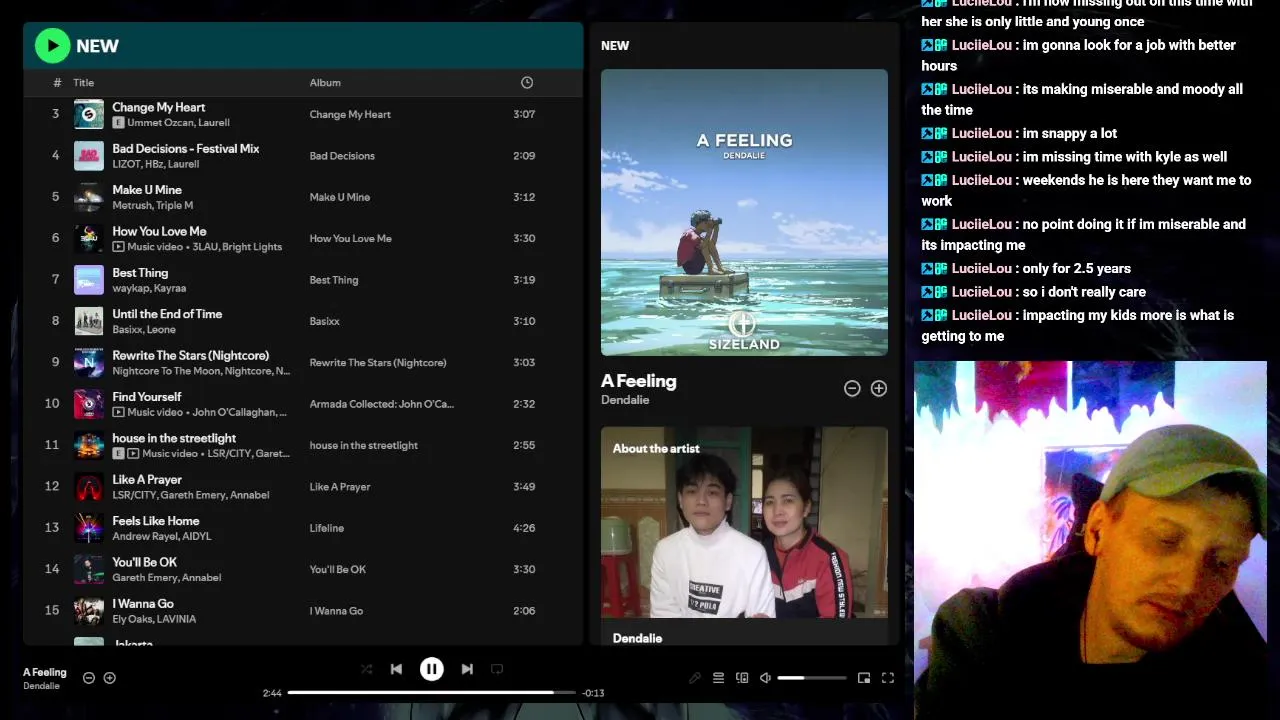
Task: Select the track title I Wanna Go
Action: [143, 604]
